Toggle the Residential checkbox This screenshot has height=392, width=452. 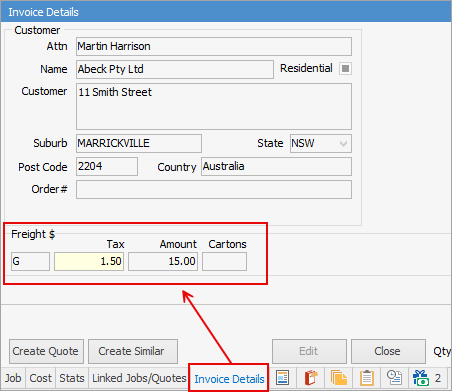click(x=345, y=69)
